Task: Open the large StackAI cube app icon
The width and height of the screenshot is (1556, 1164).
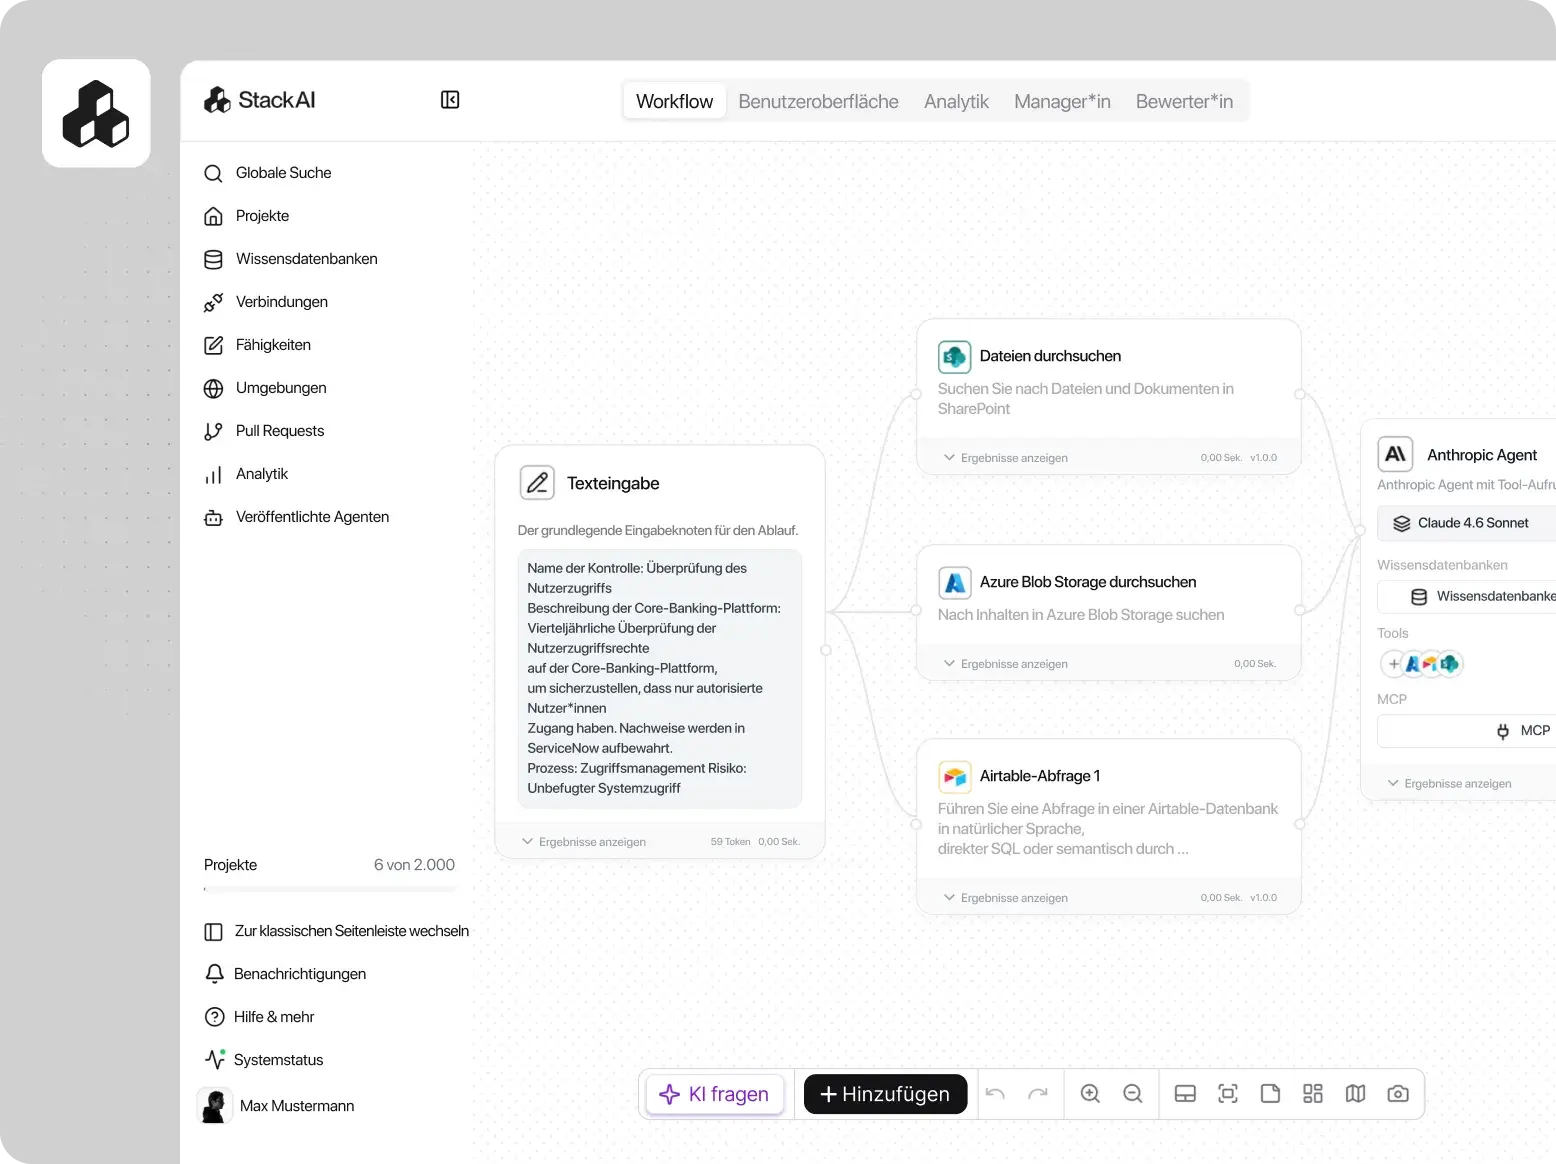Action: click(x=96, y=114)
